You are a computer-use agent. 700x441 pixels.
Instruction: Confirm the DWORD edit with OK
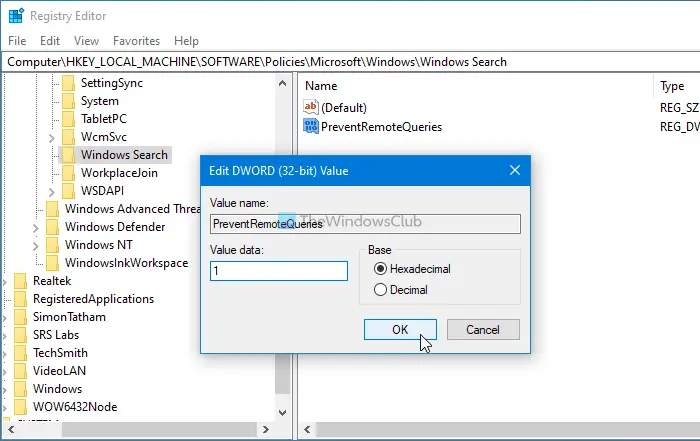pos(400,329)
